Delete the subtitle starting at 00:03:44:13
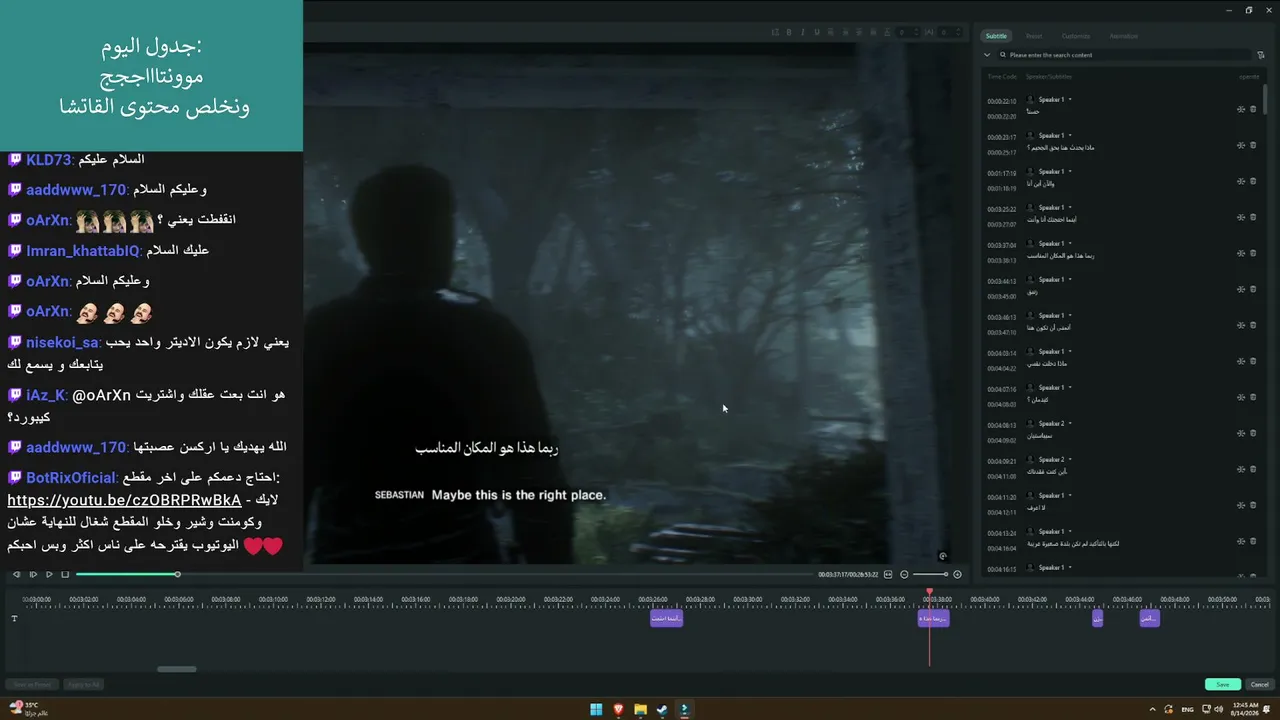This screenshot has width=1280, height=720. (1253, 289)
